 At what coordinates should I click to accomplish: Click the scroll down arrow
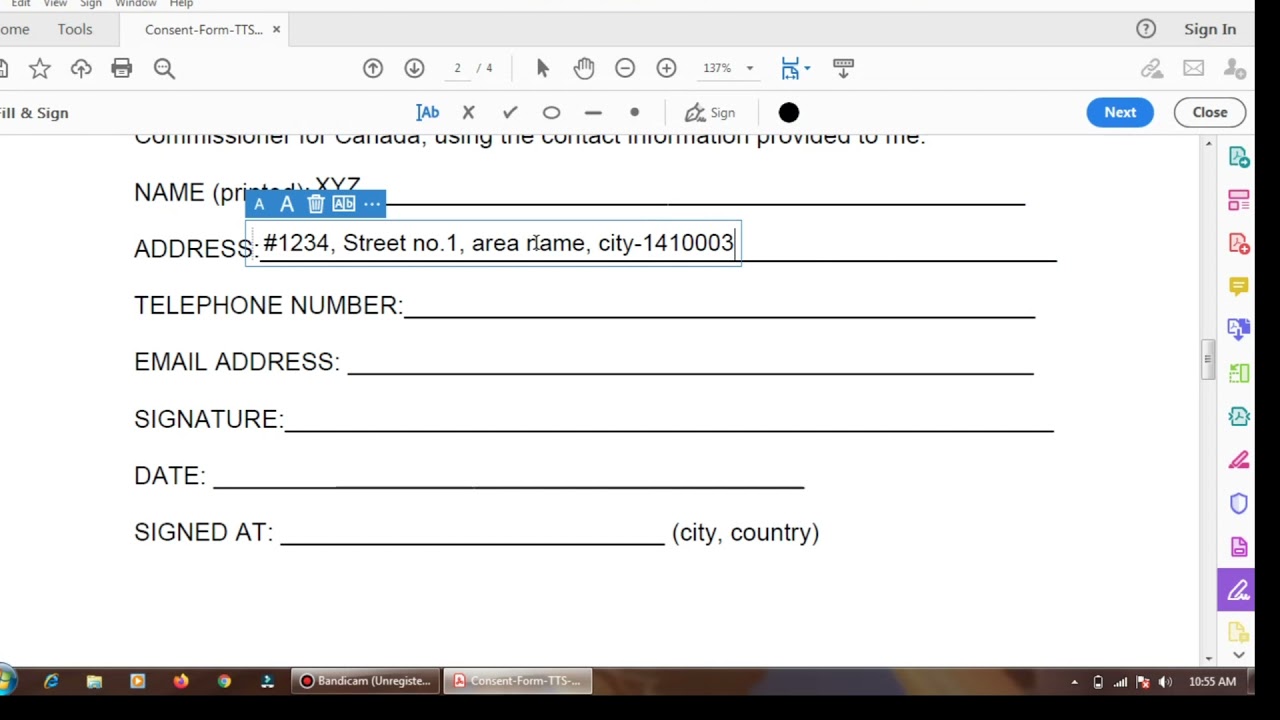1208,657
